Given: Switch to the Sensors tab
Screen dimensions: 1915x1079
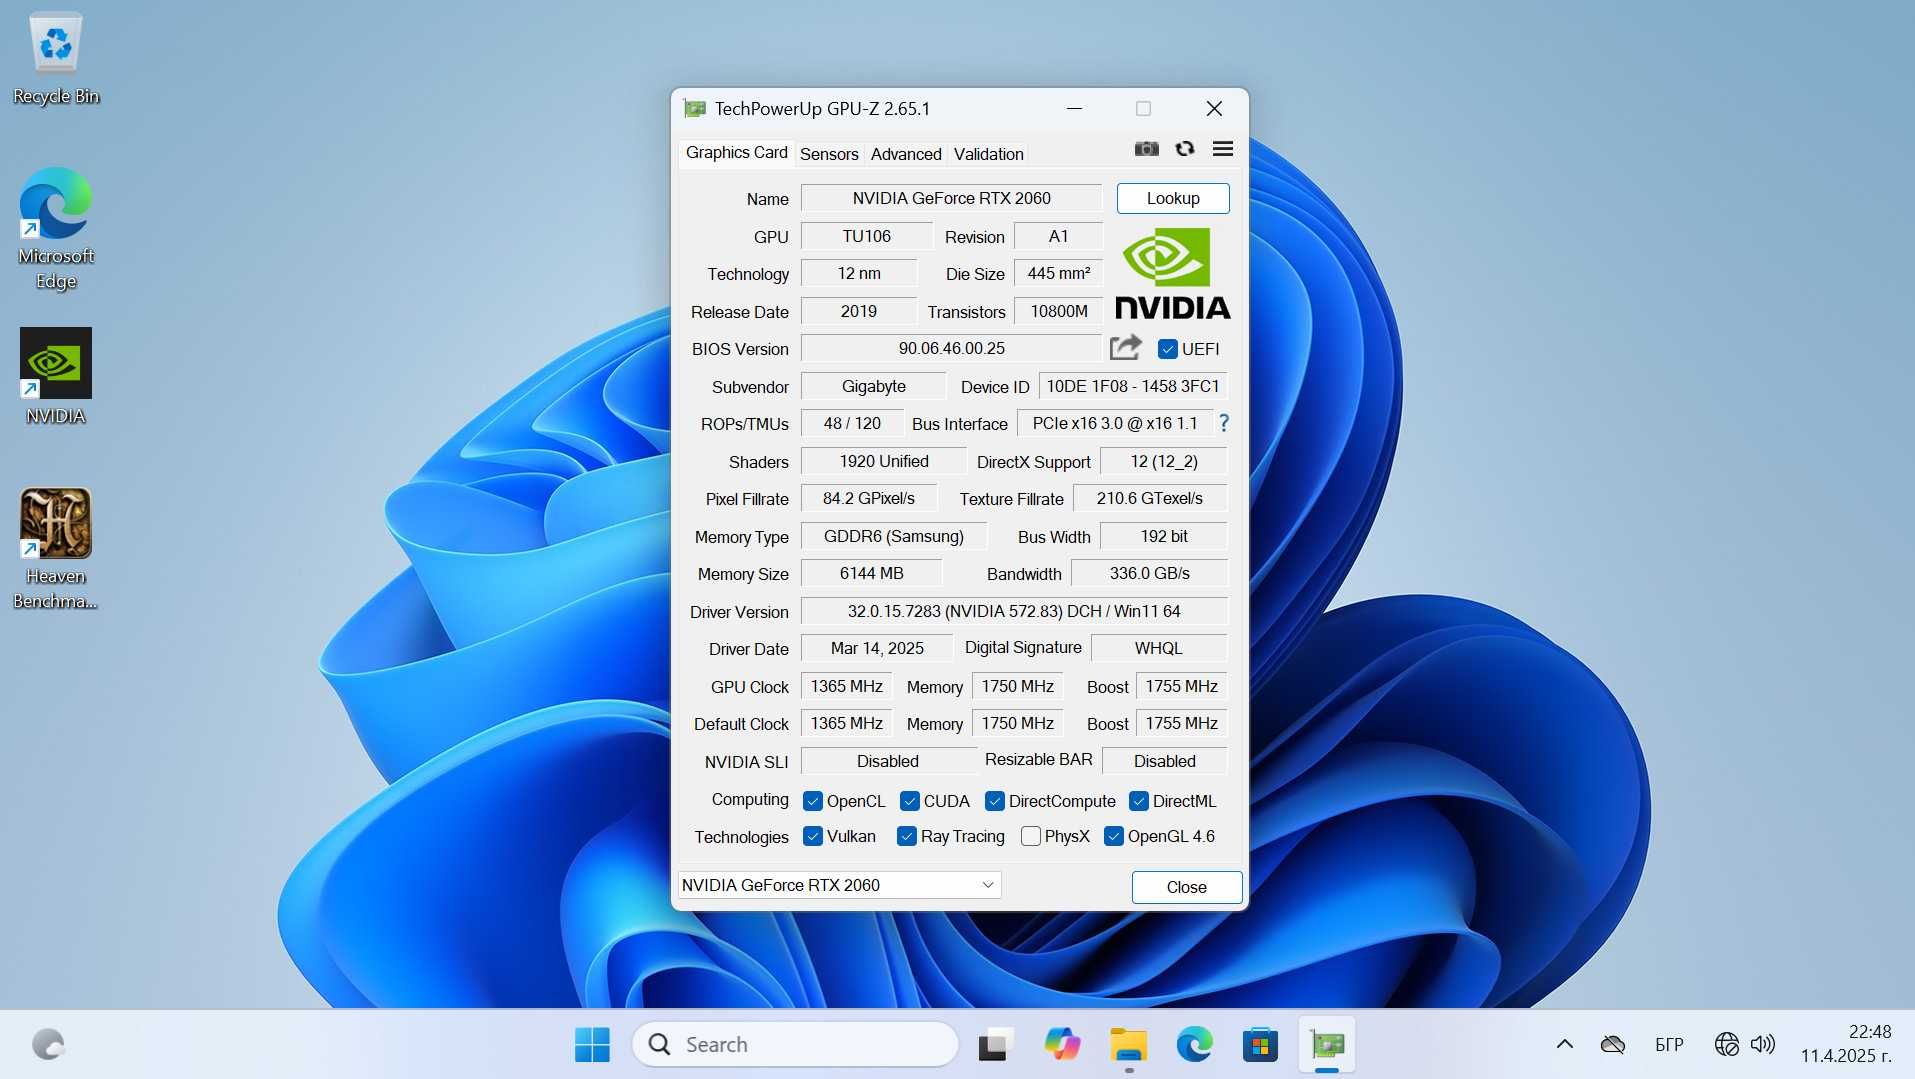Looking at the screenshot, I should click(829, 154).
